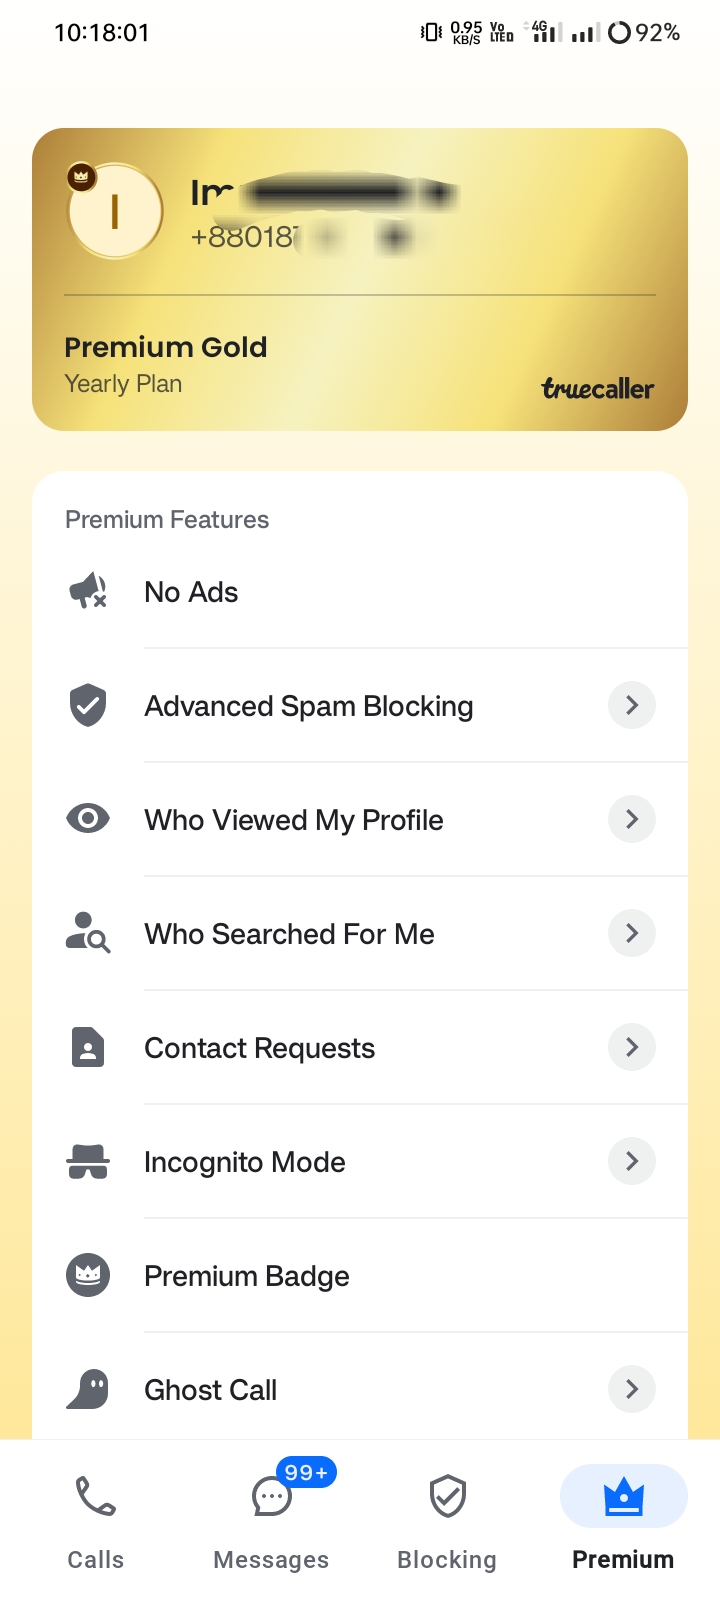
Task: Tap the Premium Badge crown icon
Action: point(88,1275)
